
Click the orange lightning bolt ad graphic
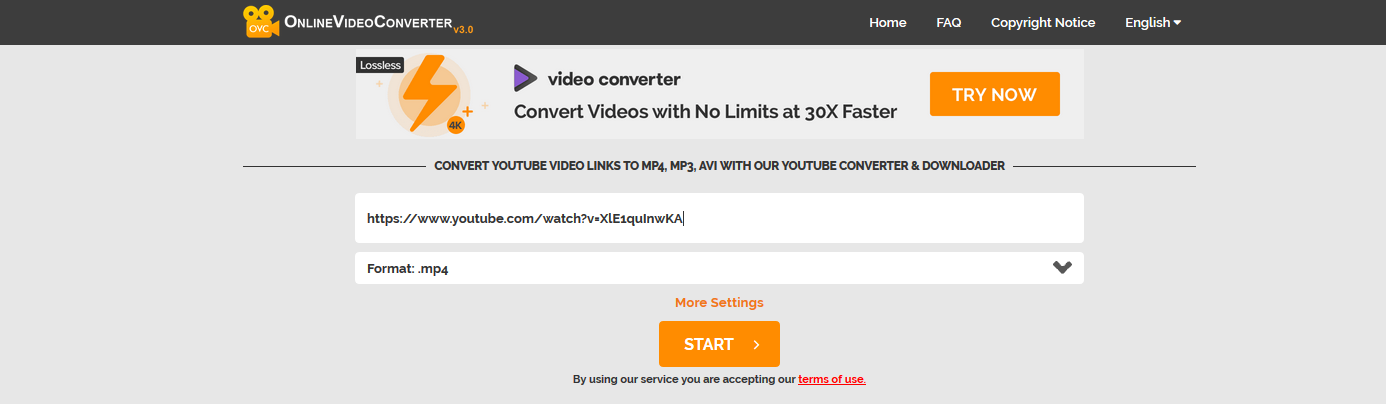pyautogui.click(x=428, y=91)
